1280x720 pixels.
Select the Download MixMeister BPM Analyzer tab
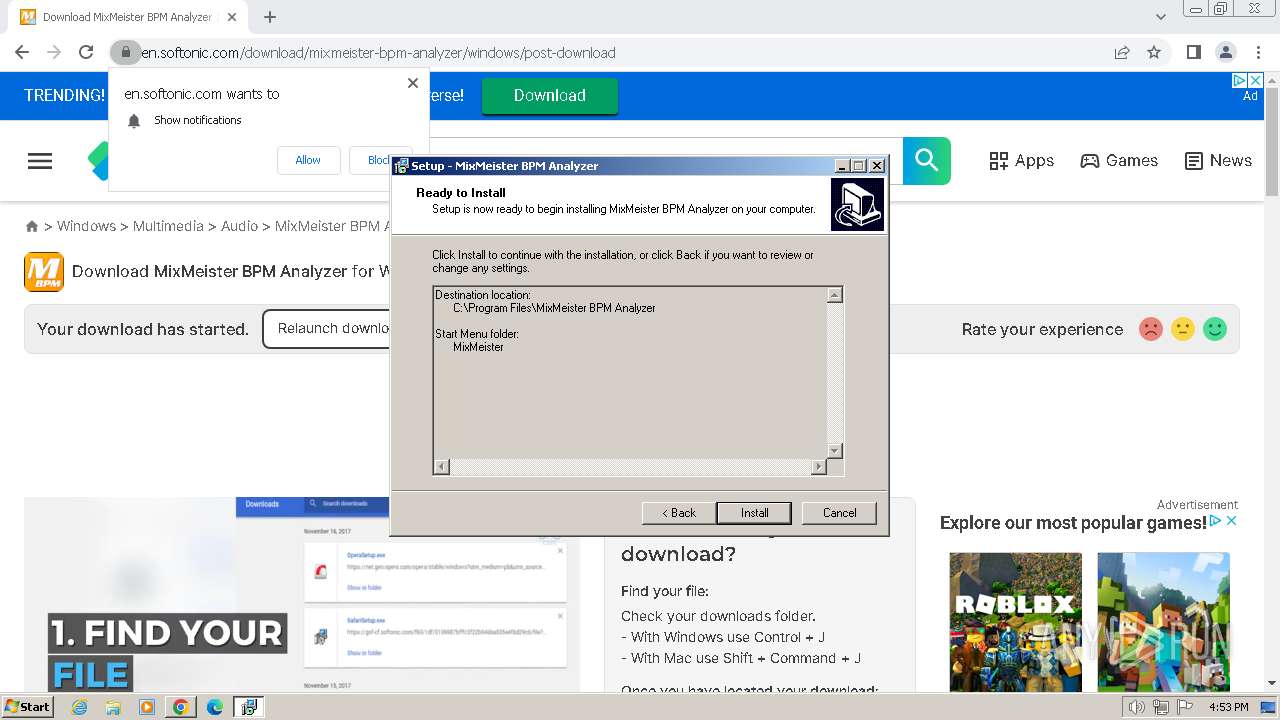(x=127, y=17)
